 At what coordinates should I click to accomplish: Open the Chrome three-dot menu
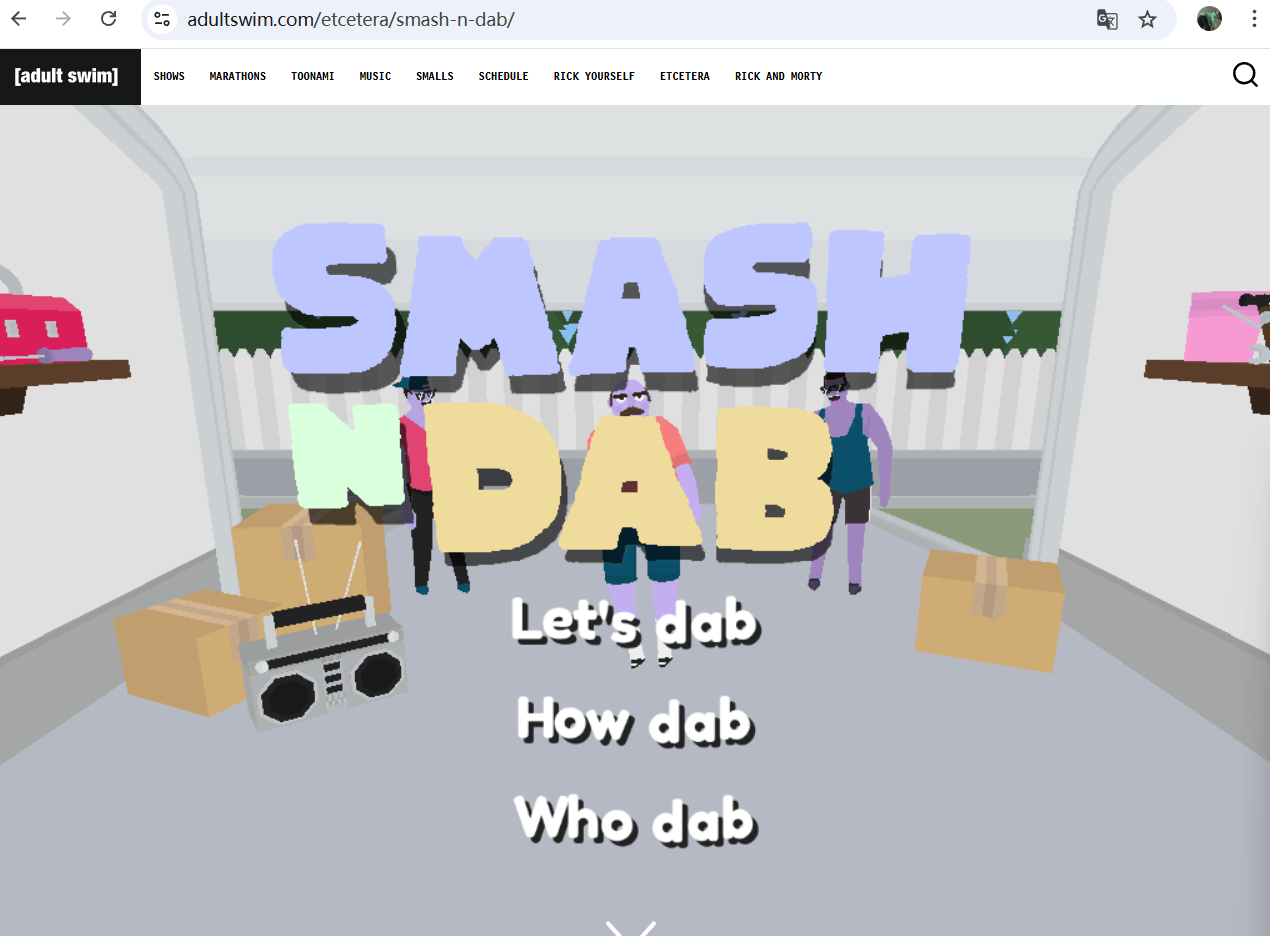point(1254,19)
